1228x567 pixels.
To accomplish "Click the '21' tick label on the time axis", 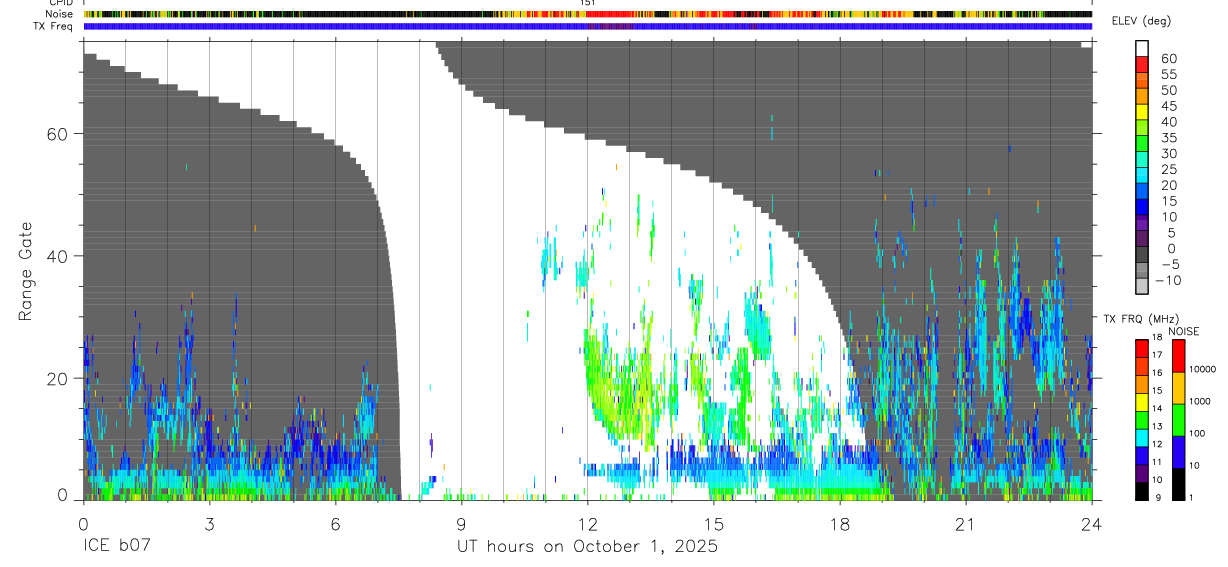I will 965,524.
